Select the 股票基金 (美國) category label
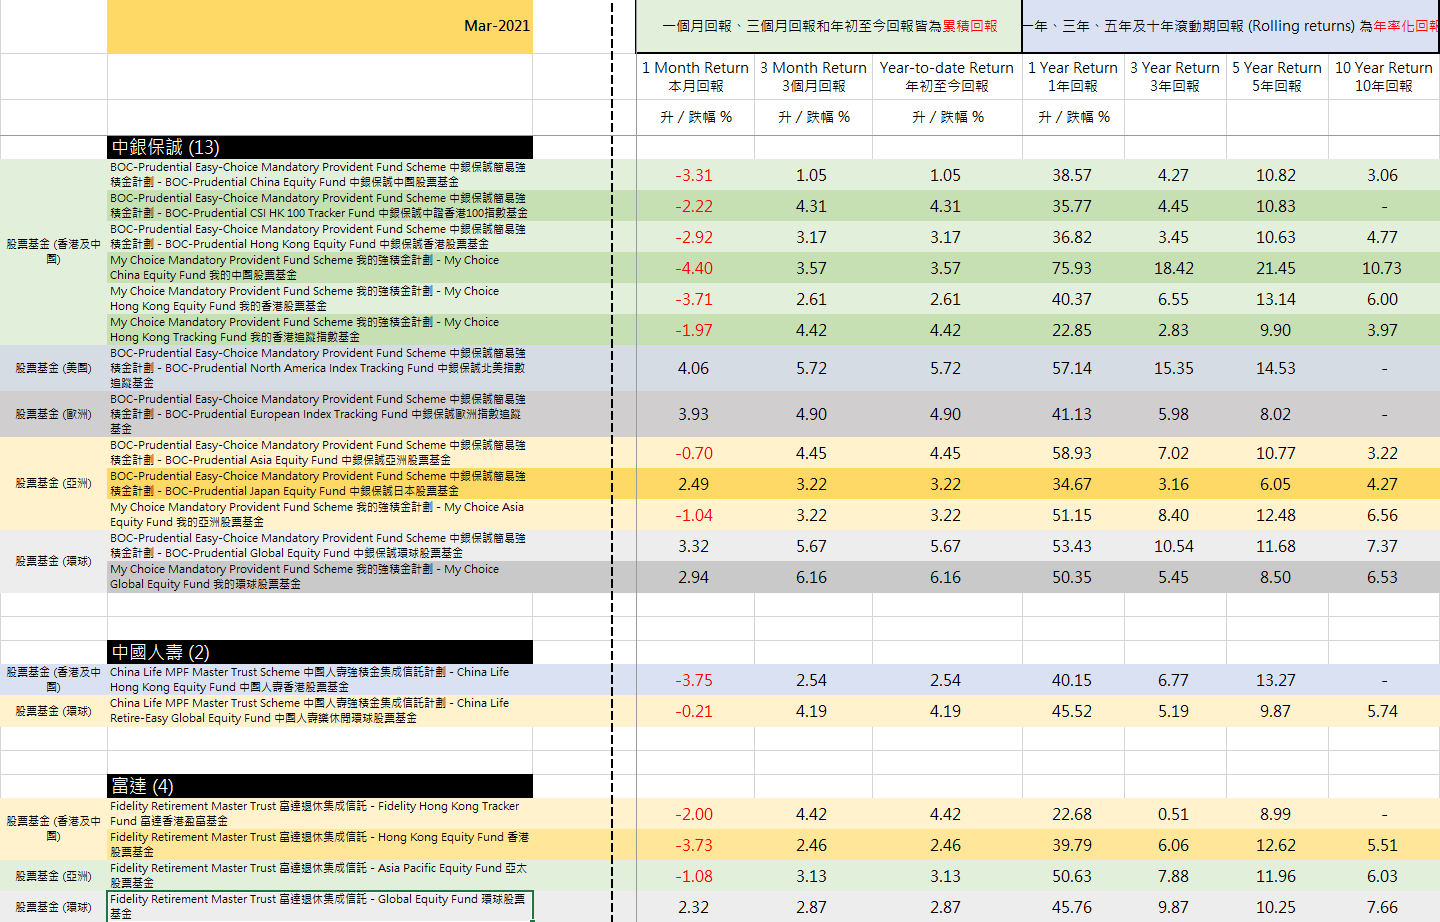Image resolution: width=1440 pixels, height=922 pixels. (x=54, y=368)
